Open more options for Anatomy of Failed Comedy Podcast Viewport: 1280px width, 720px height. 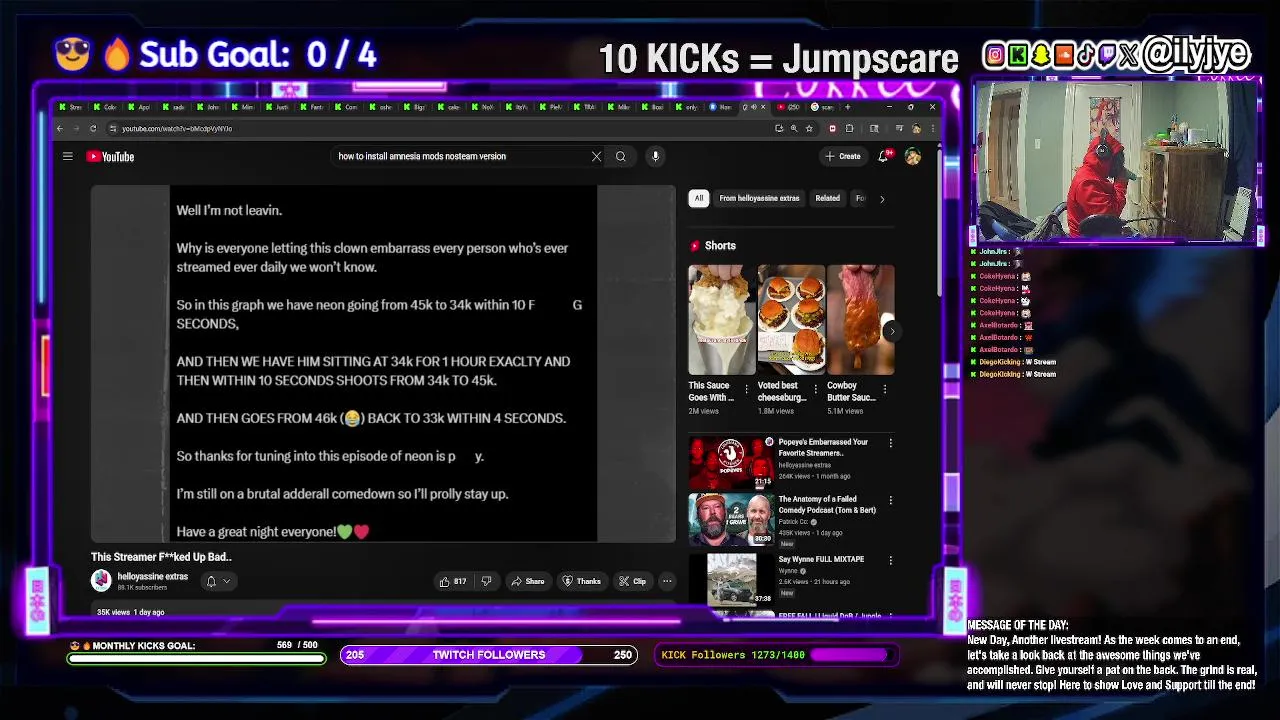tap(890, 500)
